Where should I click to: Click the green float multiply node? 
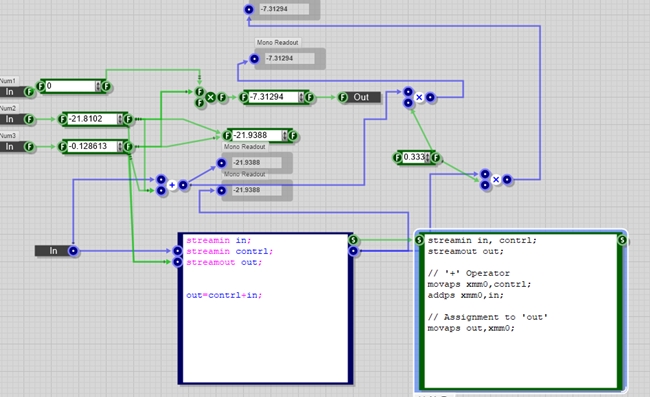(211, 97)
